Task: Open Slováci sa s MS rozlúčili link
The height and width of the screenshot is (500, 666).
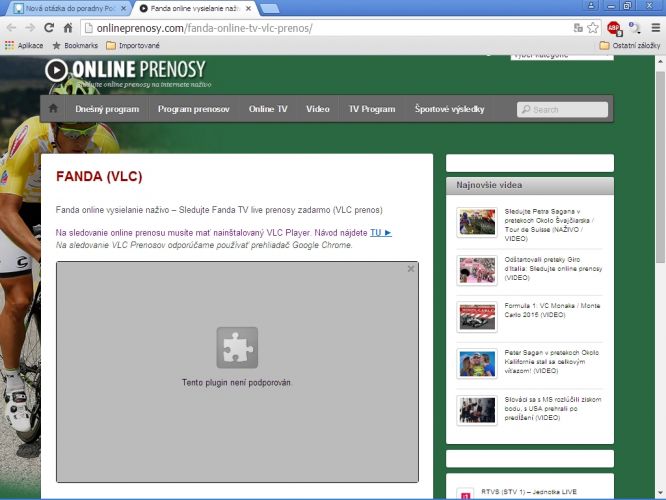Action: (x=553, y=408)
